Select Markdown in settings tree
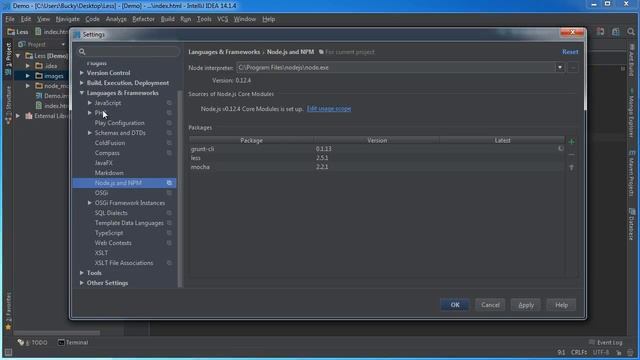The image size is (640, 360). point(109,173)
